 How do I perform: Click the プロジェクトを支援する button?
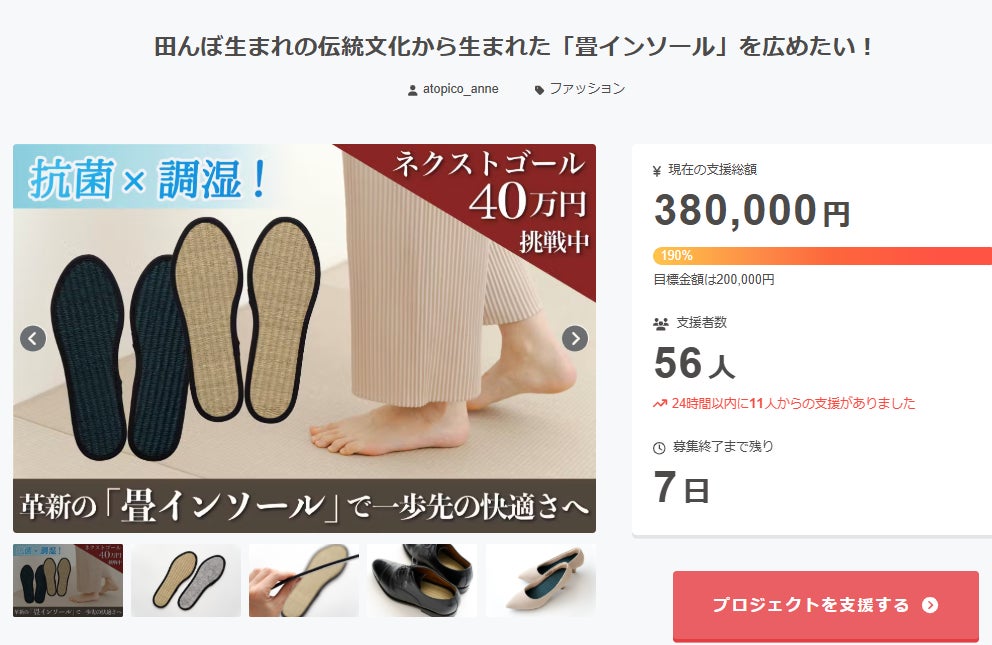[x=826, y=605]
